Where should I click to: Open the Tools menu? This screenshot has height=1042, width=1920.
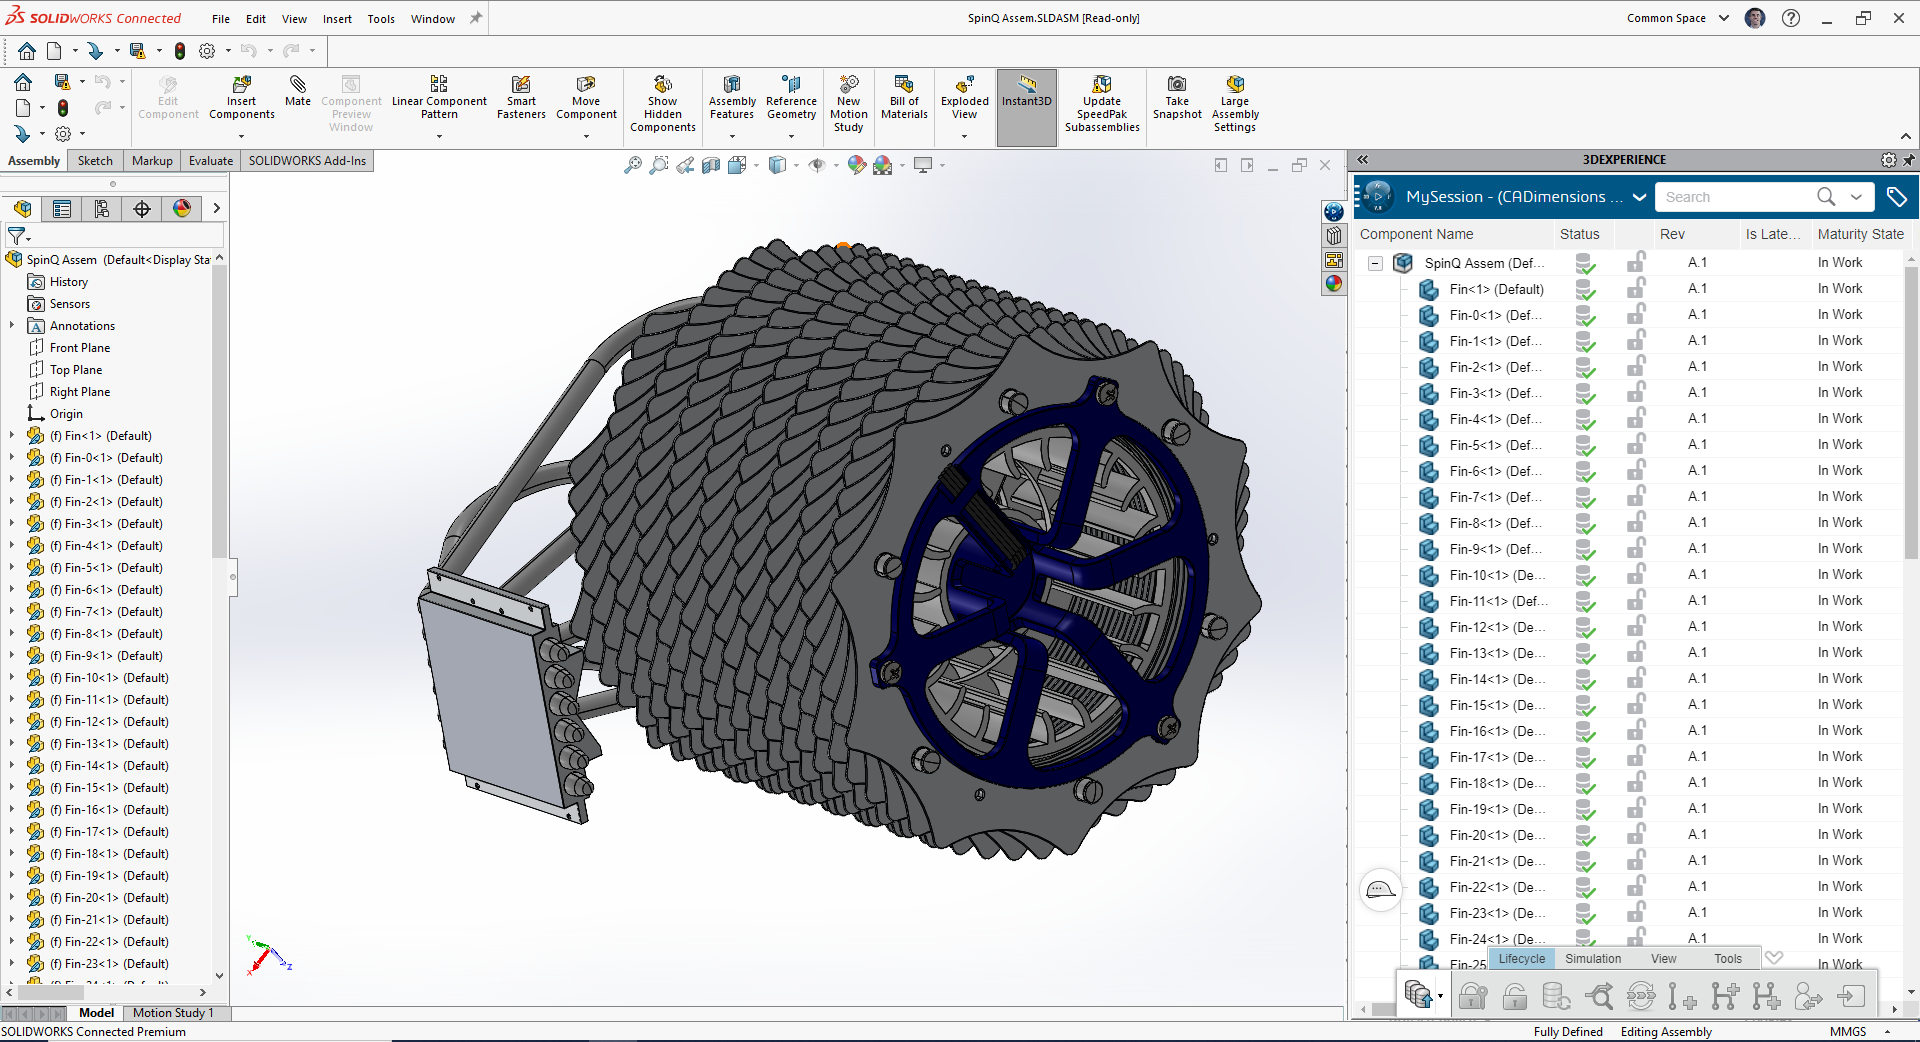pyautogui.click(x=380, y=19)
